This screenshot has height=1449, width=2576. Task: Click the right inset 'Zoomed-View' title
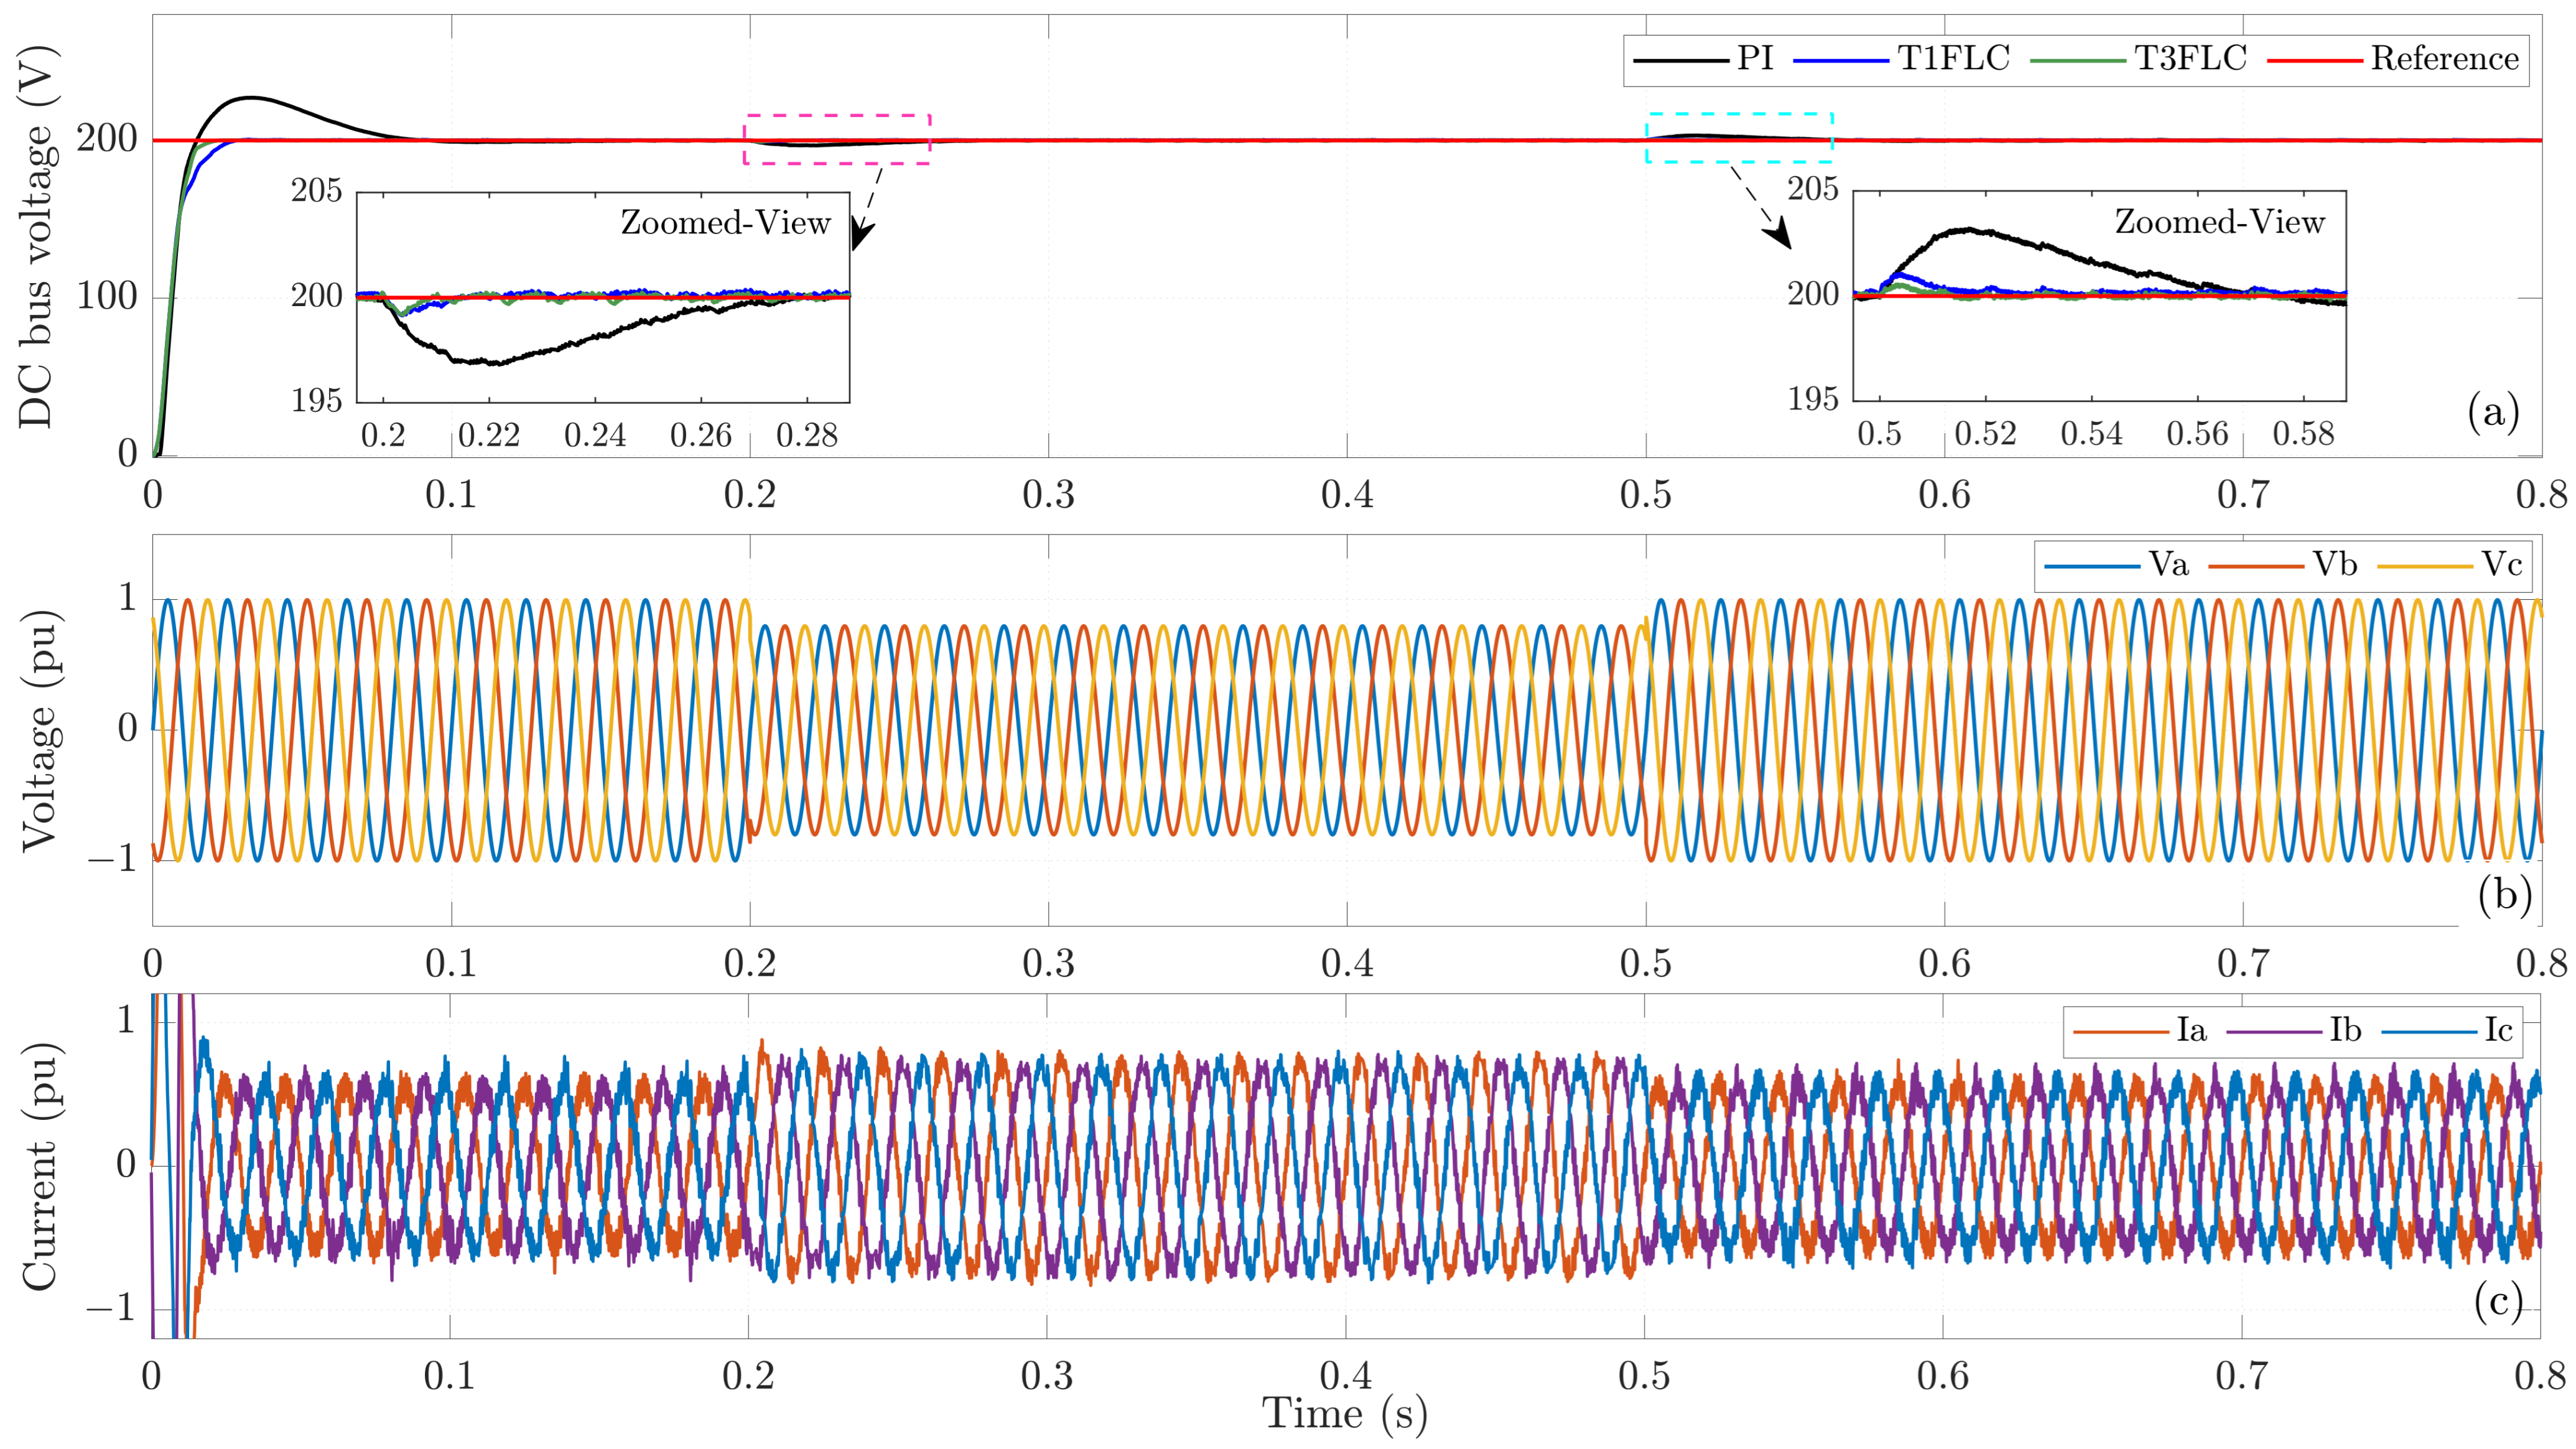coord(2220,222)
